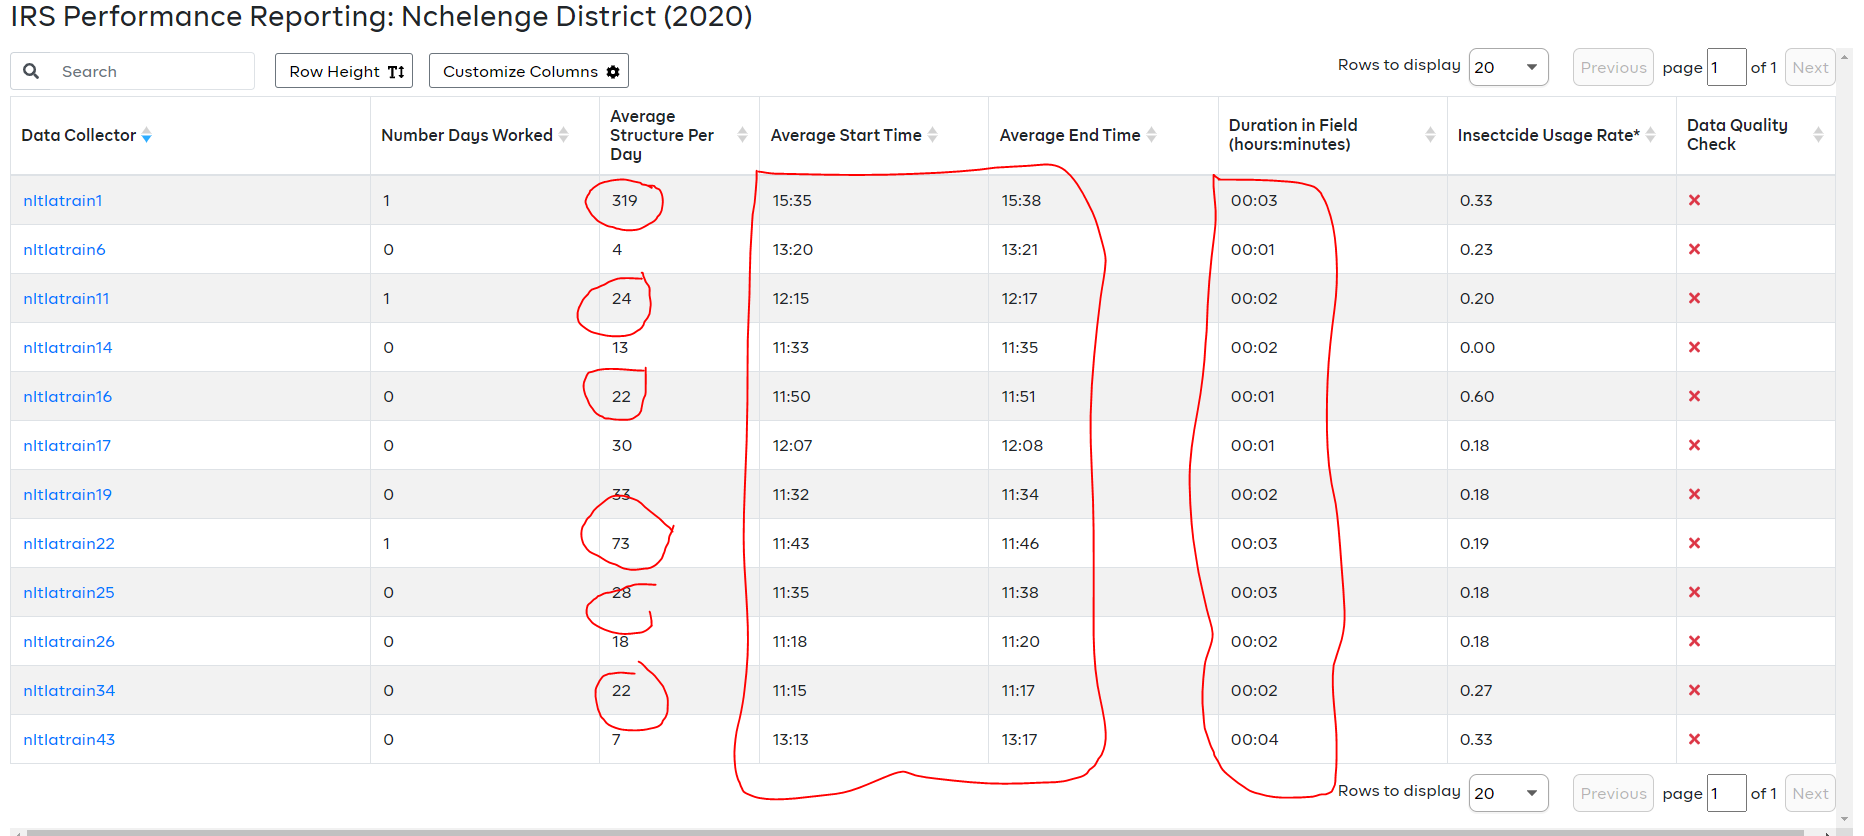
Task: Open bottom Rows to display dropdown
Action: [1508, 793]
